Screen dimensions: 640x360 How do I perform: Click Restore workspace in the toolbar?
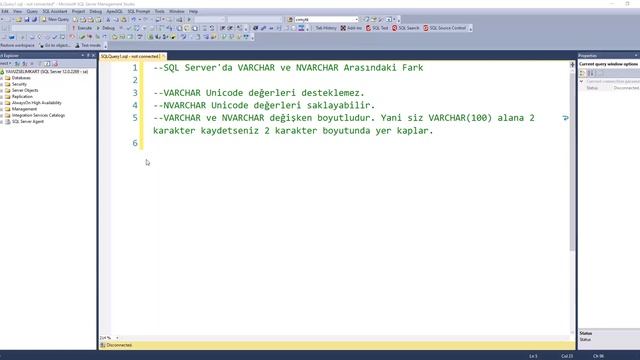click(x=17, y=45)
